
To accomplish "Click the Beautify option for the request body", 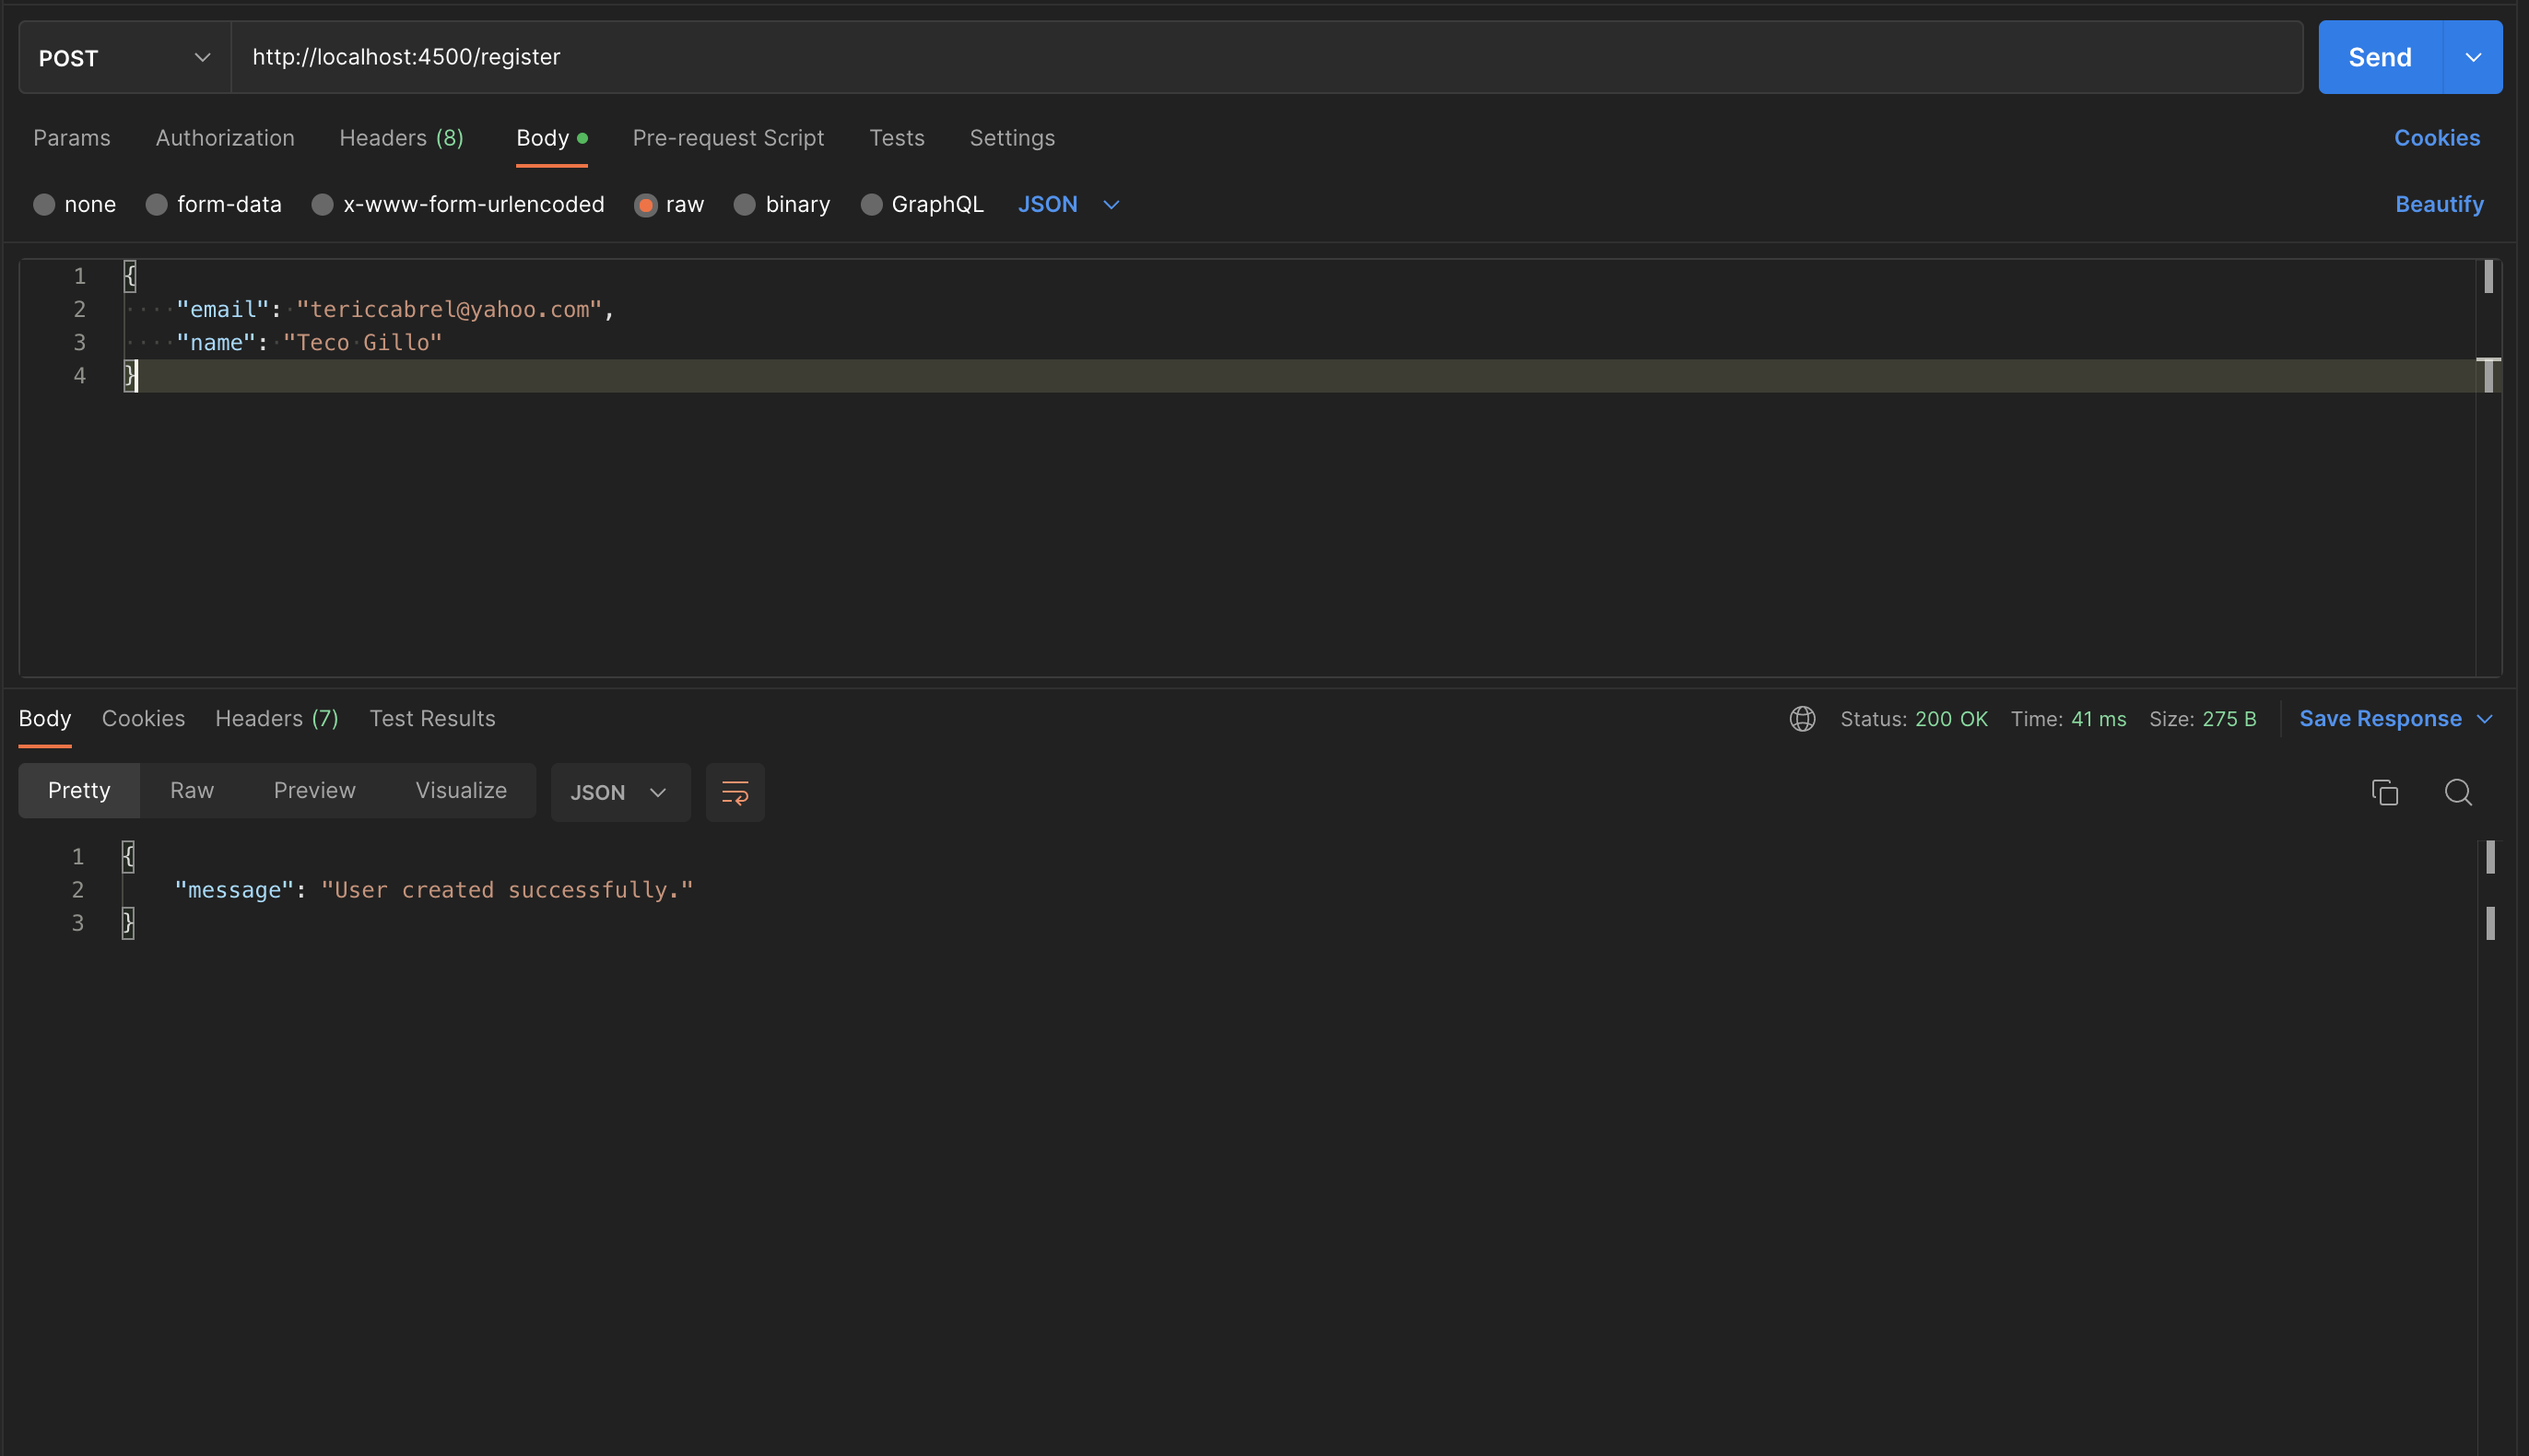I will 2439,204.
